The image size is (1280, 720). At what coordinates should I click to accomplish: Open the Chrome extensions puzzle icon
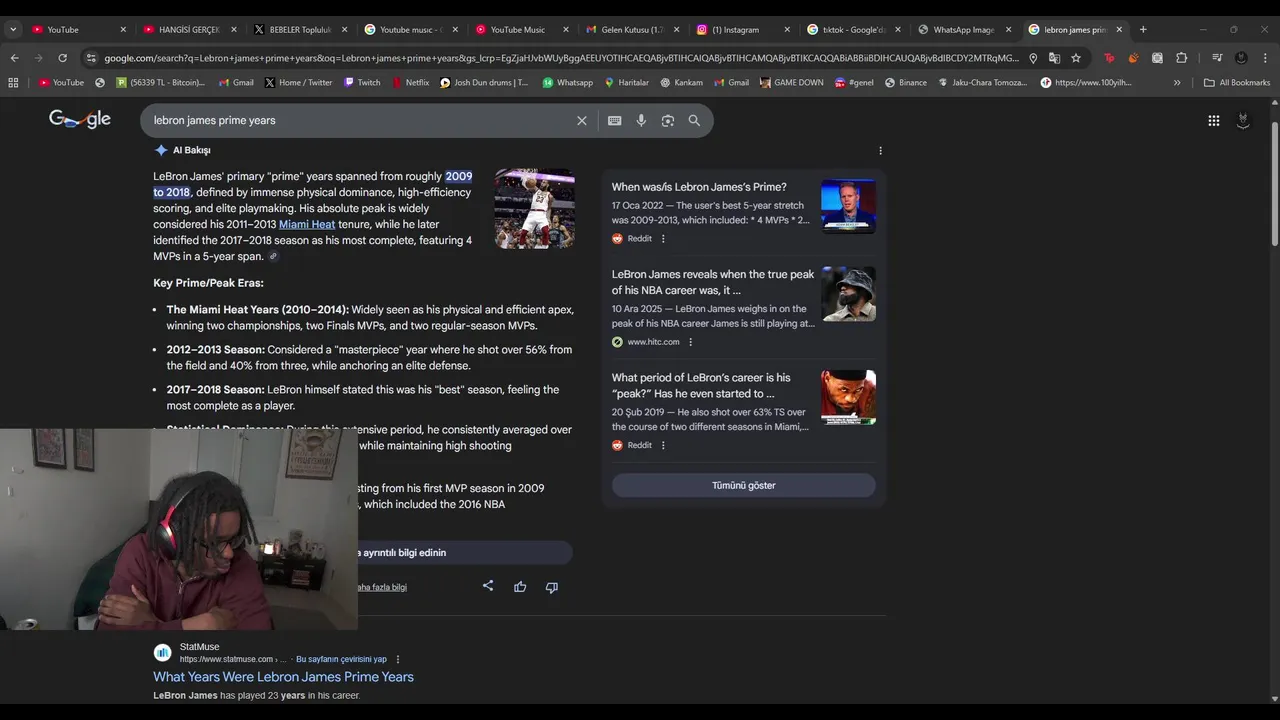coord(1181,58)
